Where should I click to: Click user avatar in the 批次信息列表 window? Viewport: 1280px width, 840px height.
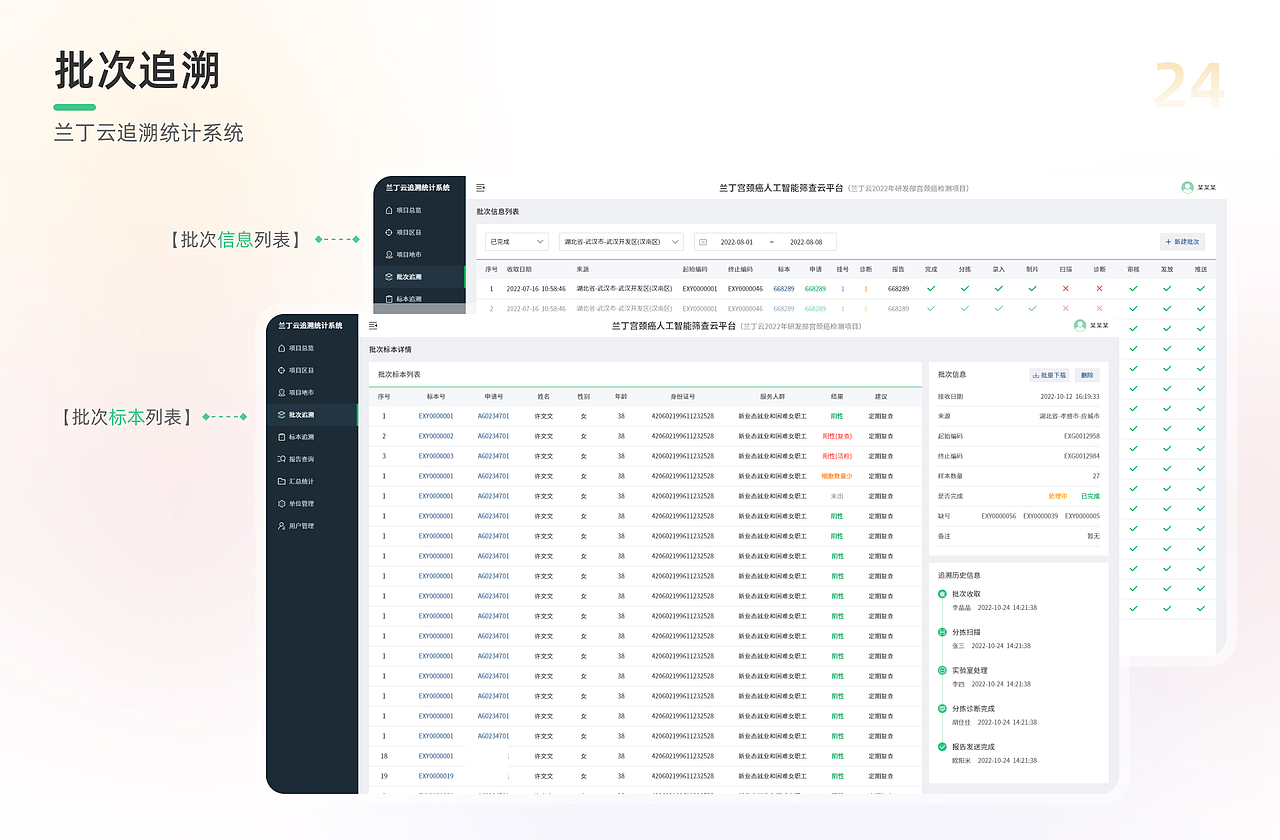point(1187,188)
